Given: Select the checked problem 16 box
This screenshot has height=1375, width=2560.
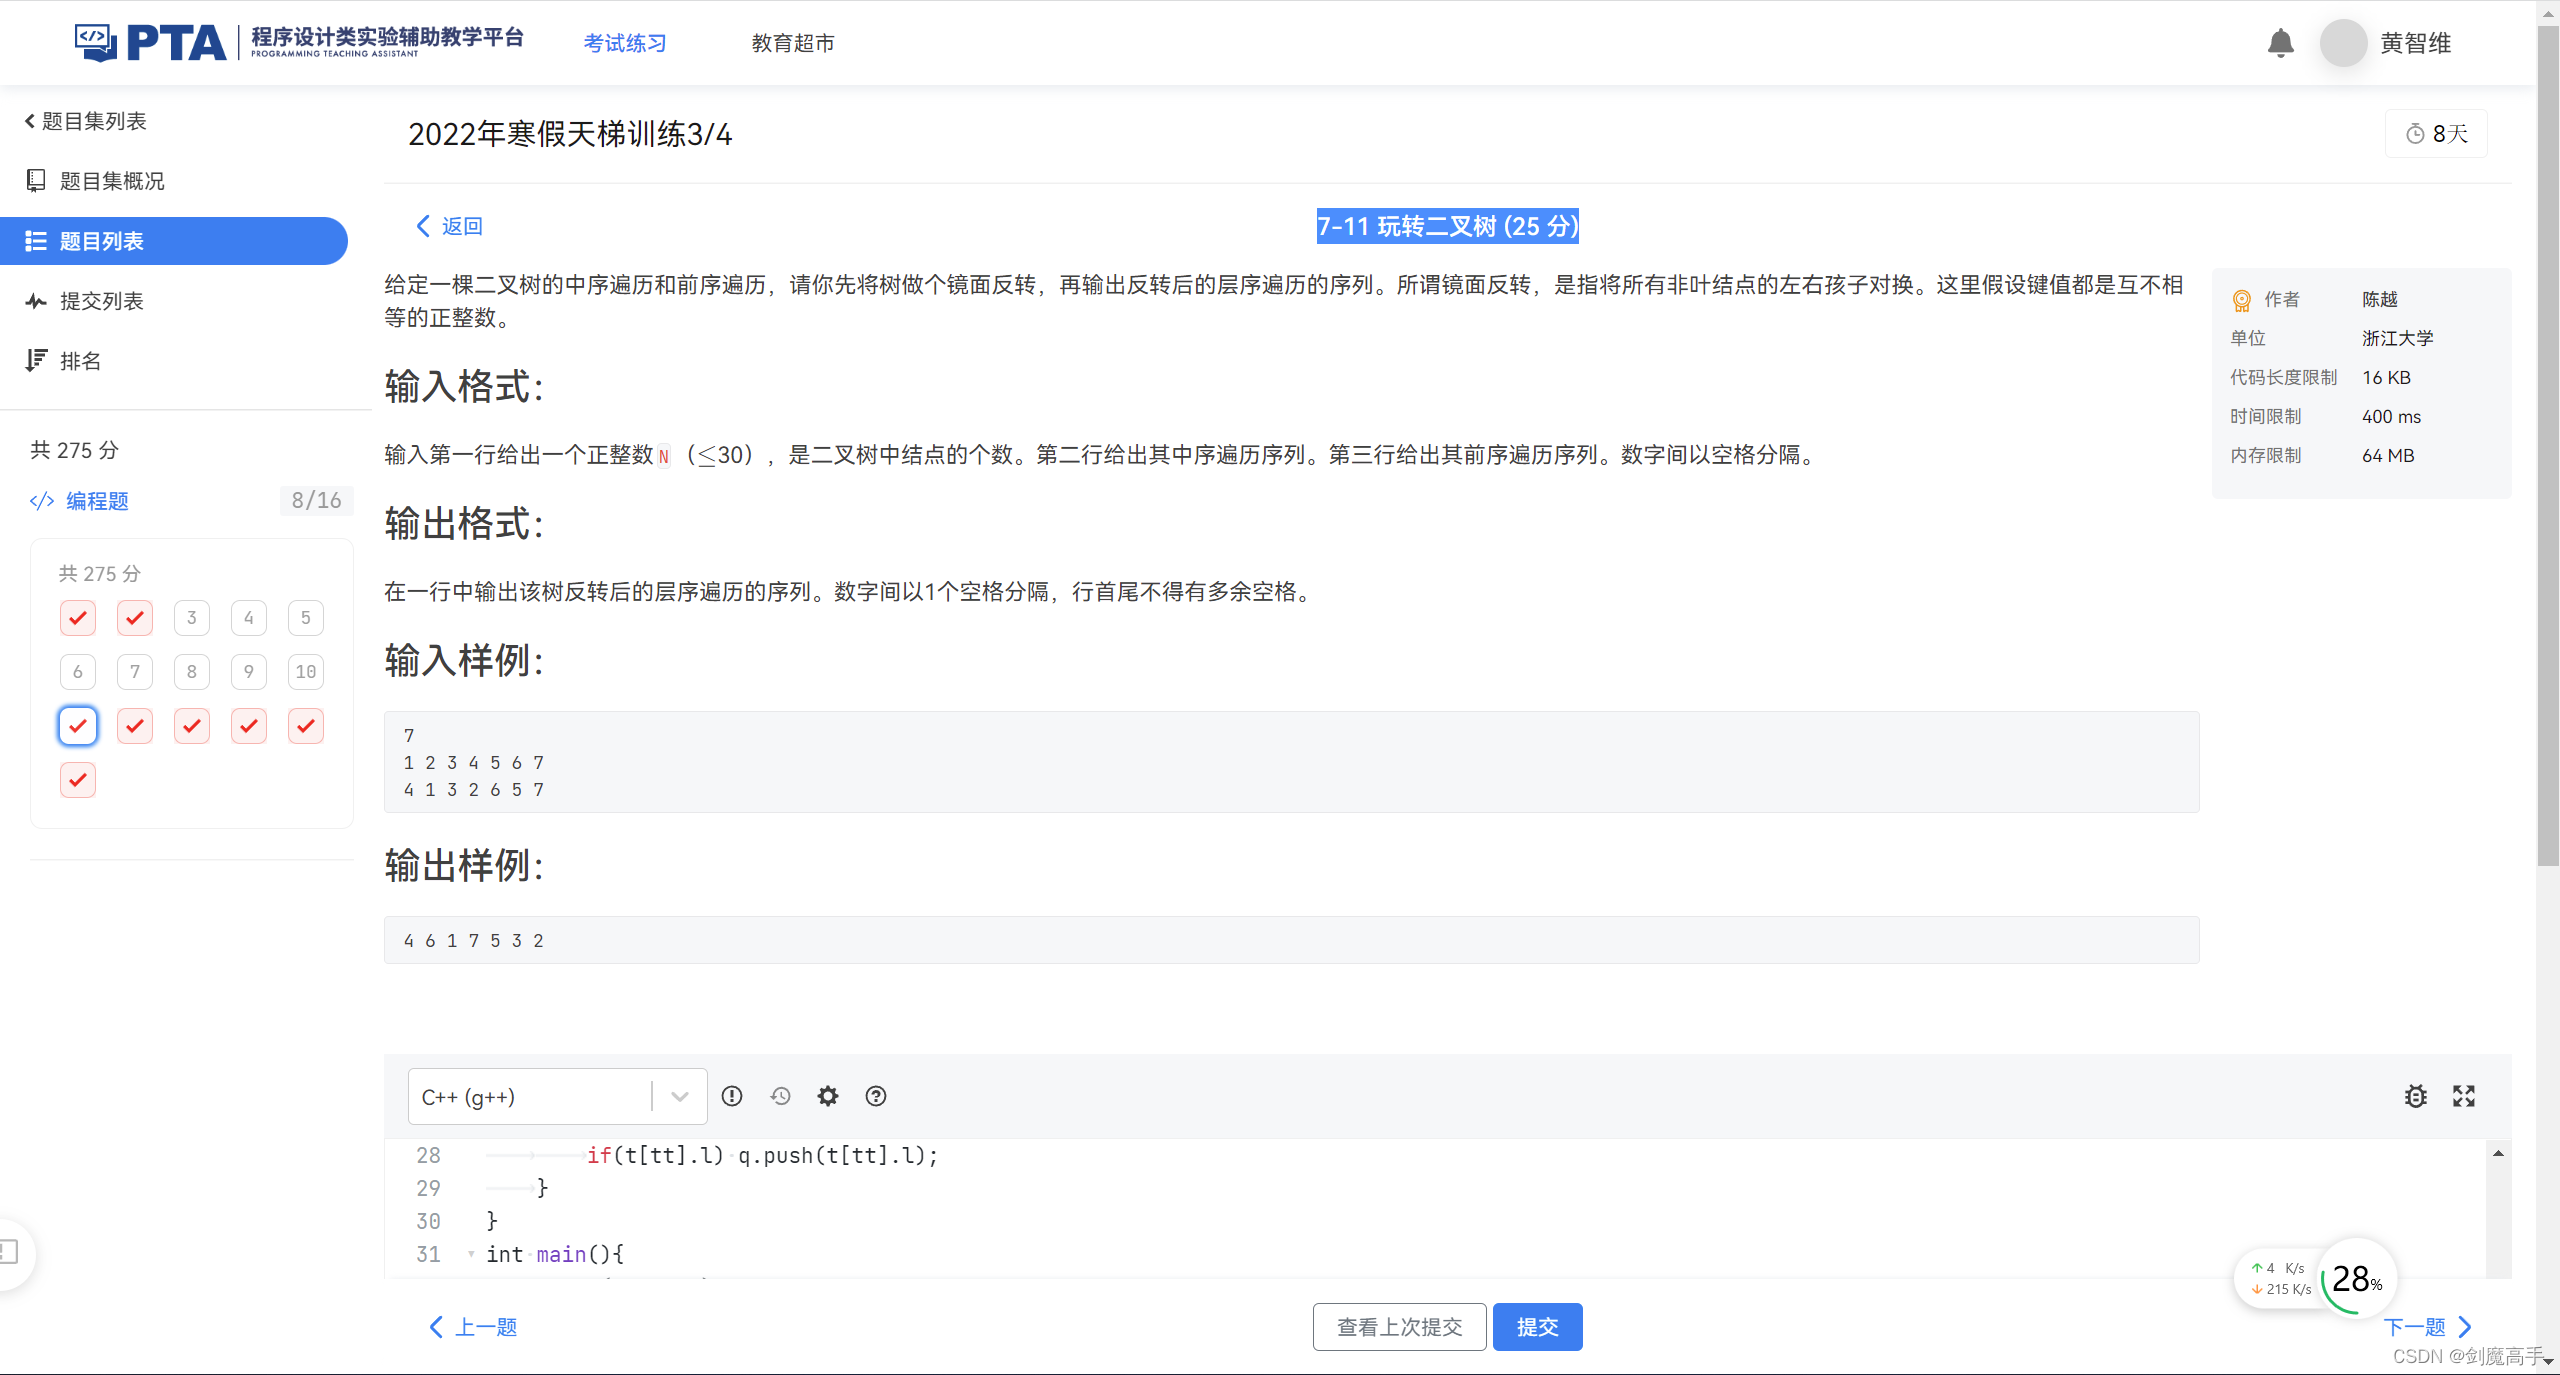Looking at the screenshot, I should 78,780.
